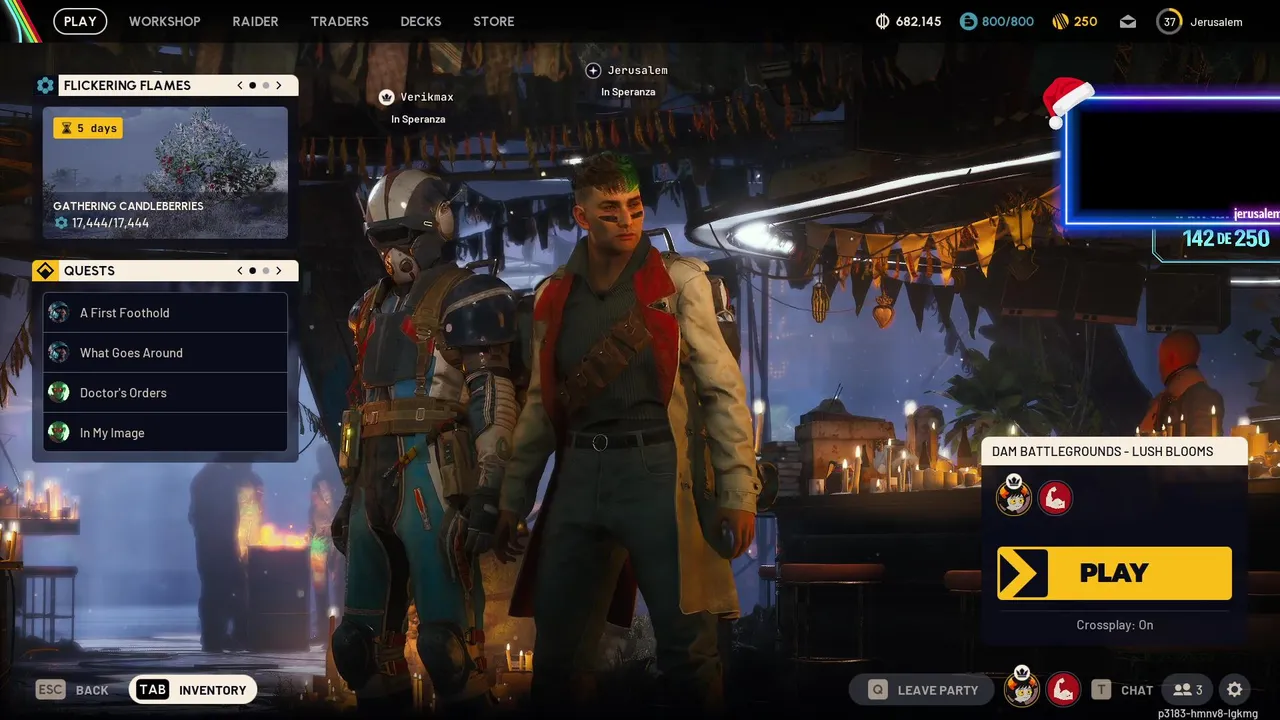Click the Jerusalem username in top bar

pos(1216,21)
